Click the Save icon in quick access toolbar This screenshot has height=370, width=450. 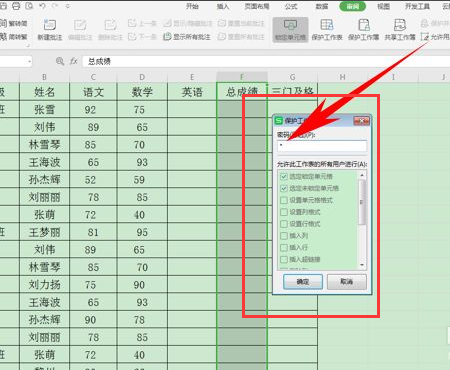click(3, 6)
